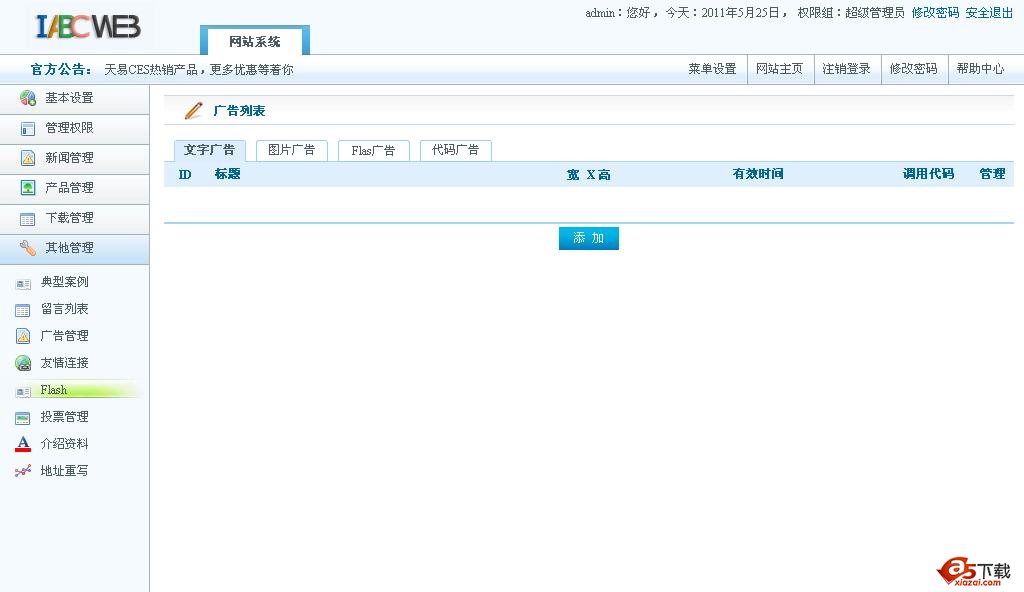Click the 添加 button
This screenshot has width=1024, height=592.
click(x=588, y=238)
